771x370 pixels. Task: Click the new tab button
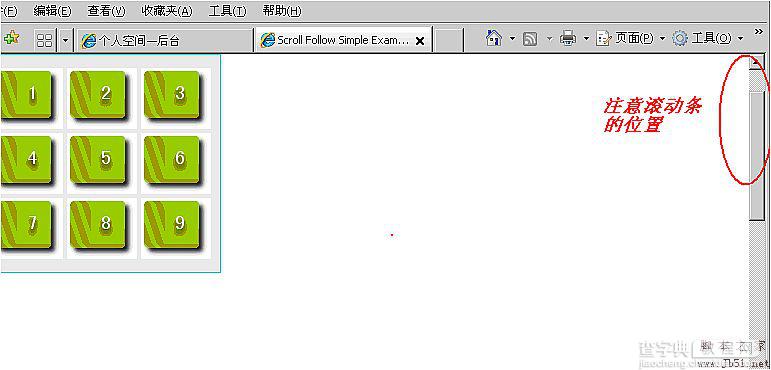click(449, 40)
